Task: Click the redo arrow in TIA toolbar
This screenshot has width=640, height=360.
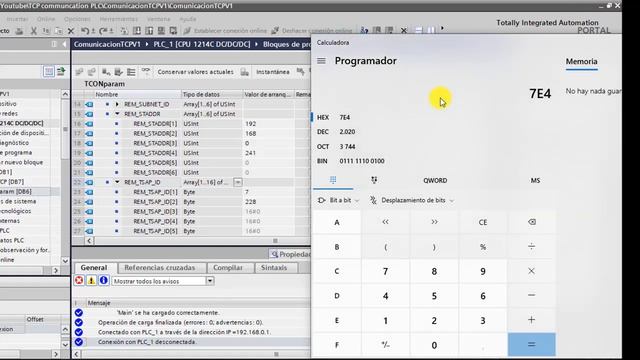Action: (104, 31)
